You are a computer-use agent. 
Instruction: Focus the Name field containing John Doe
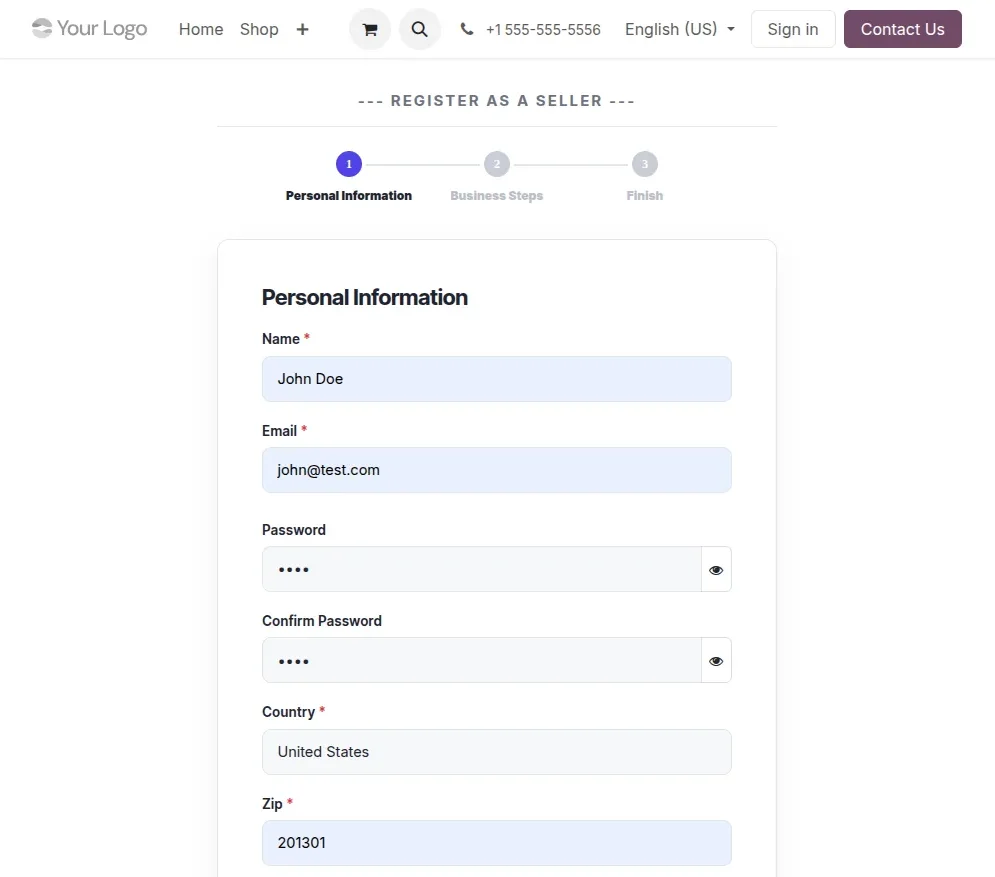click(x=497, y=379)
